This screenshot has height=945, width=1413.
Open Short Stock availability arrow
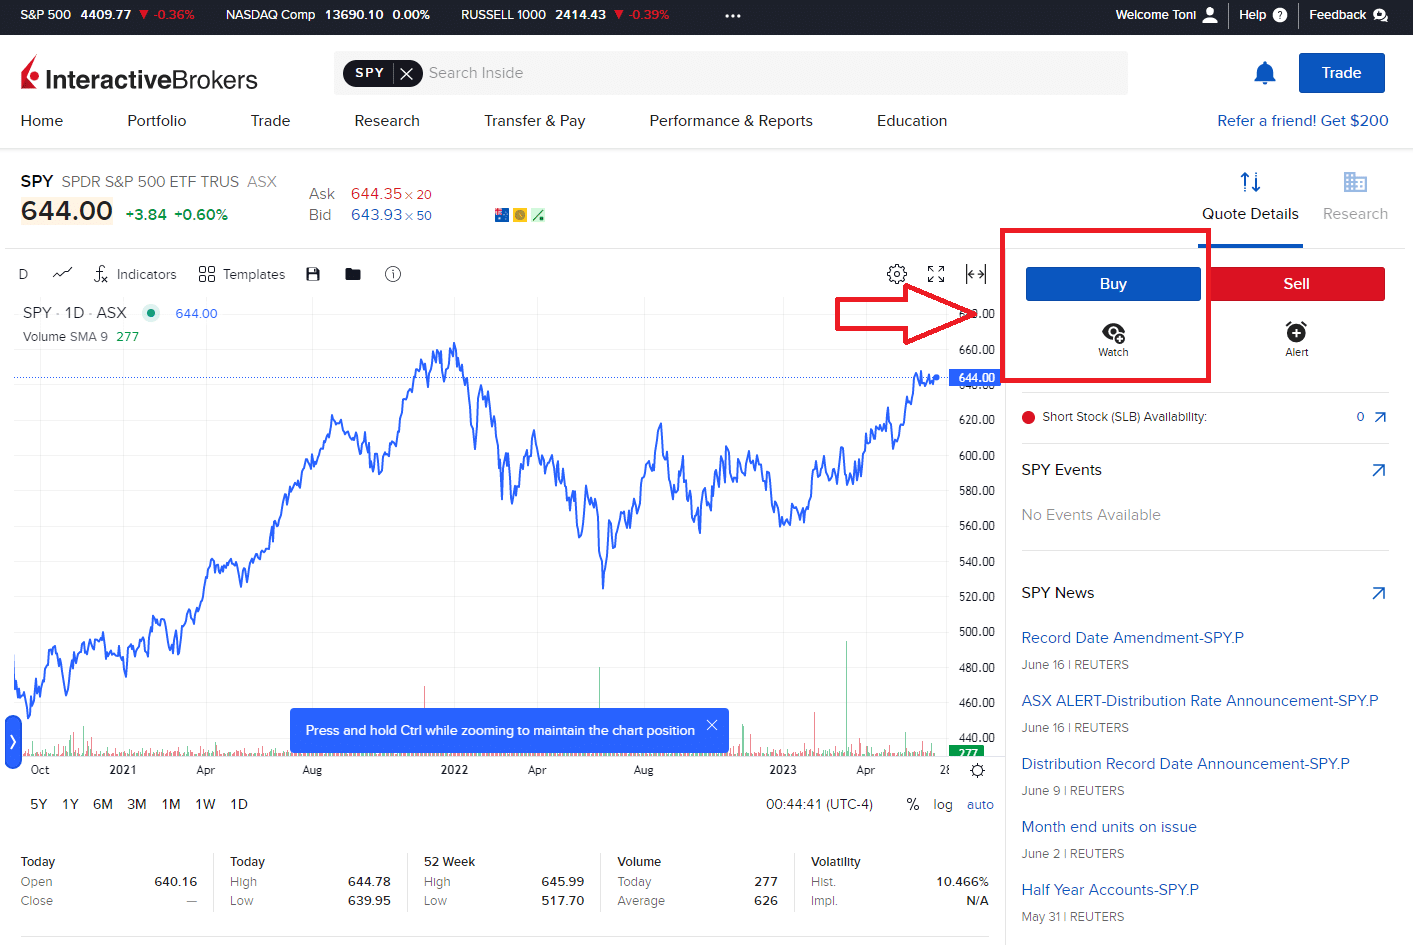[1380, 417]
